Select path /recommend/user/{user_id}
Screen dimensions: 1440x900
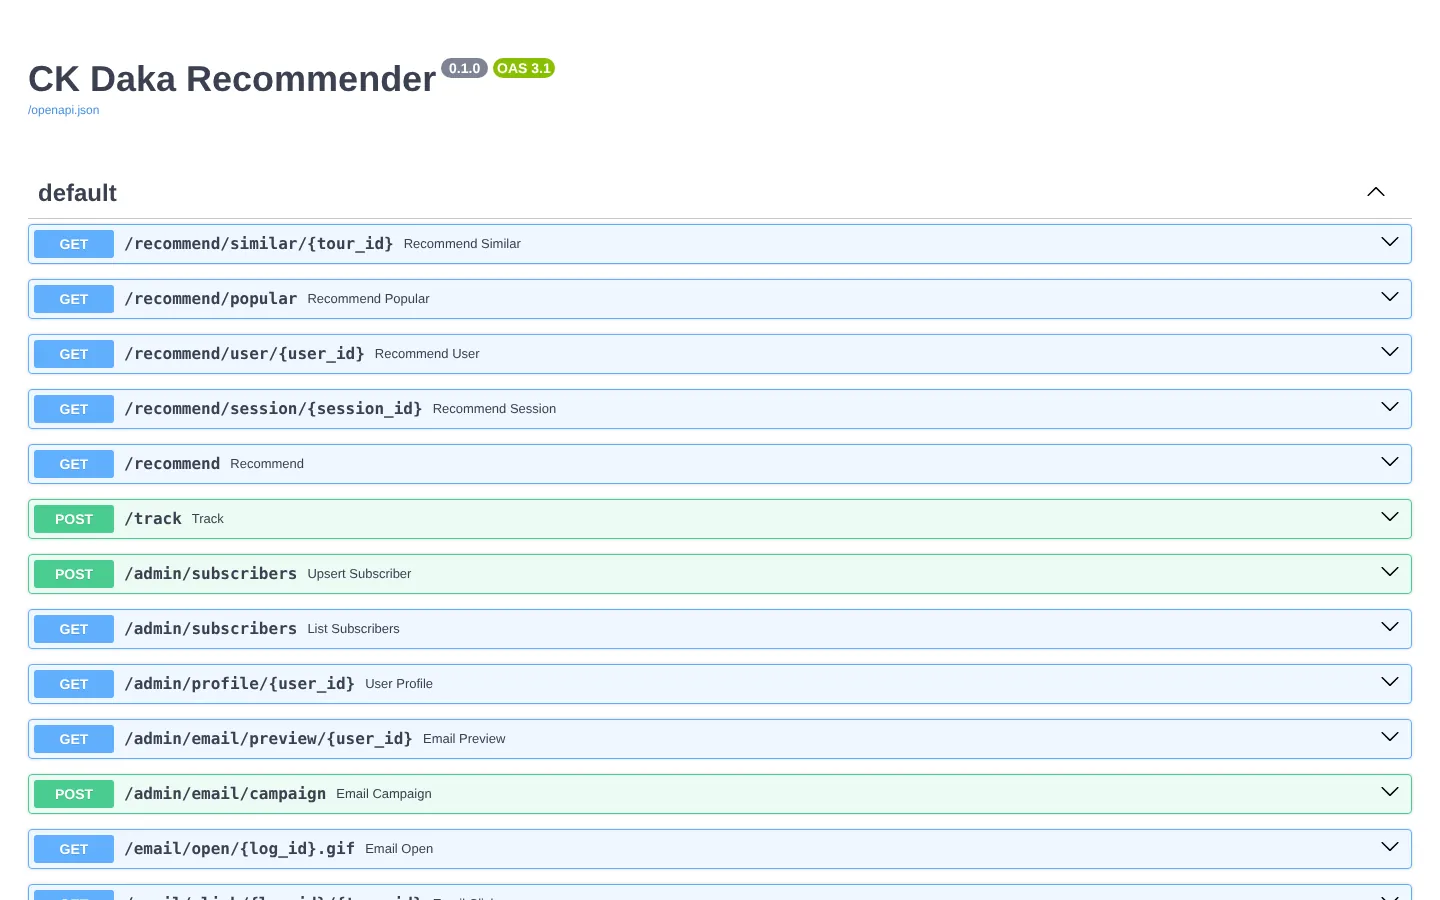click(x=244, y=354)
